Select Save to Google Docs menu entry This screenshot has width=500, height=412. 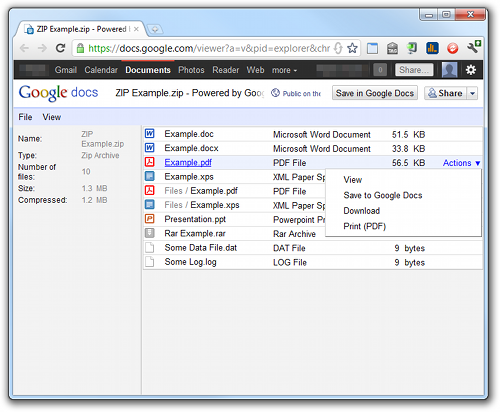383,195
